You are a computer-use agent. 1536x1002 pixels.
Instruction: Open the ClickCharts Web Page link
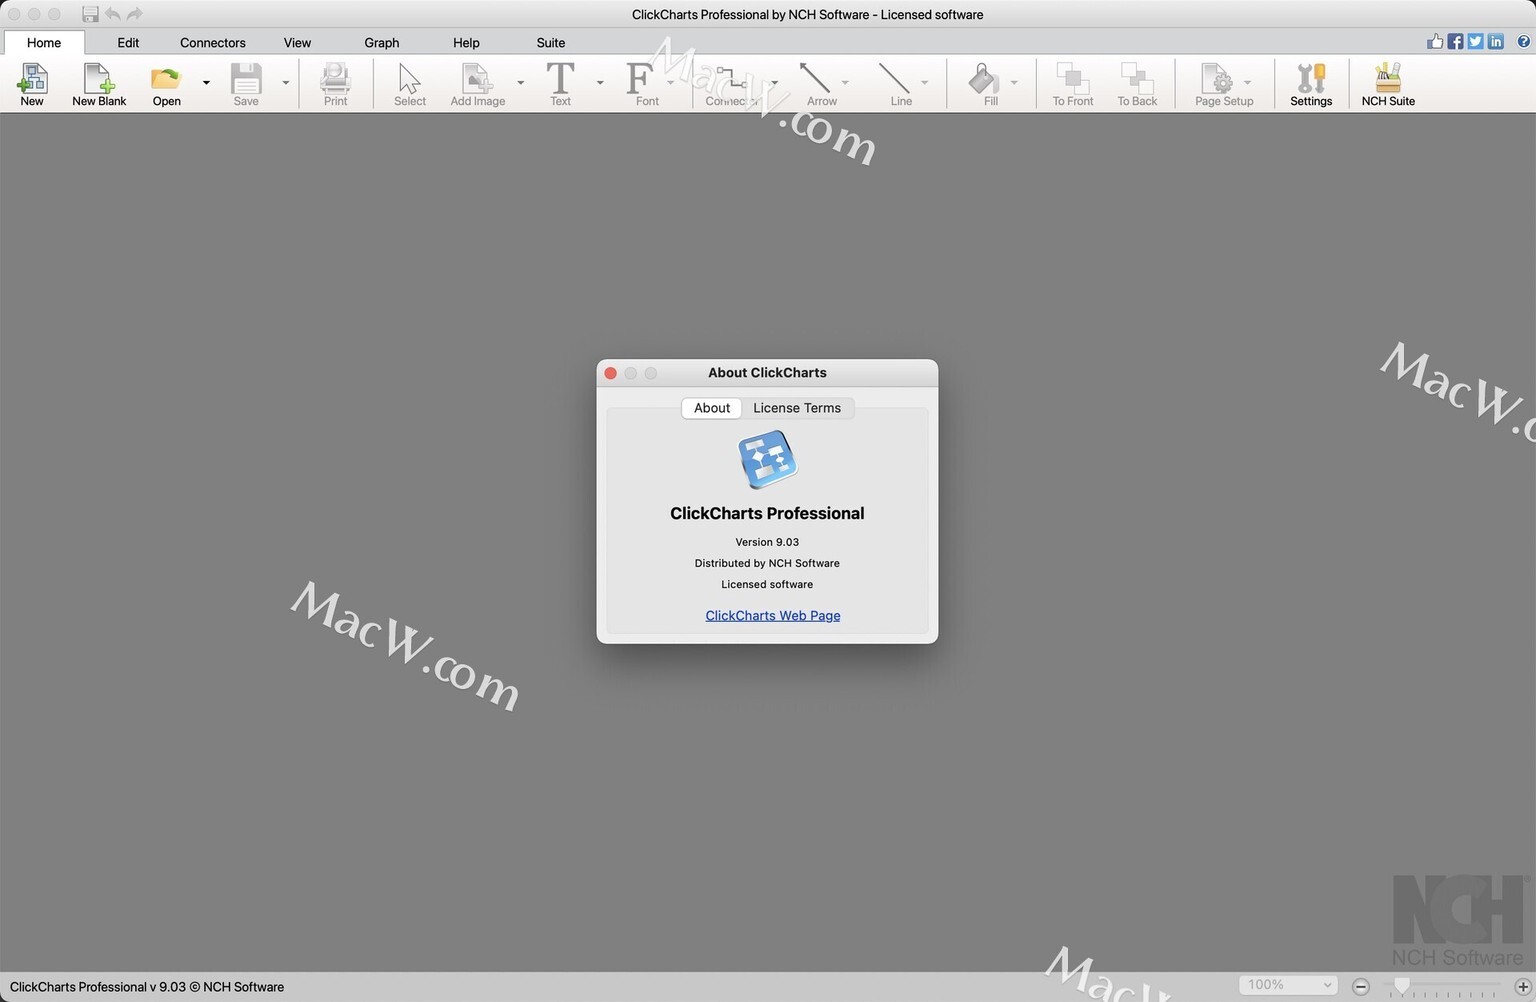tap(773, 615)
